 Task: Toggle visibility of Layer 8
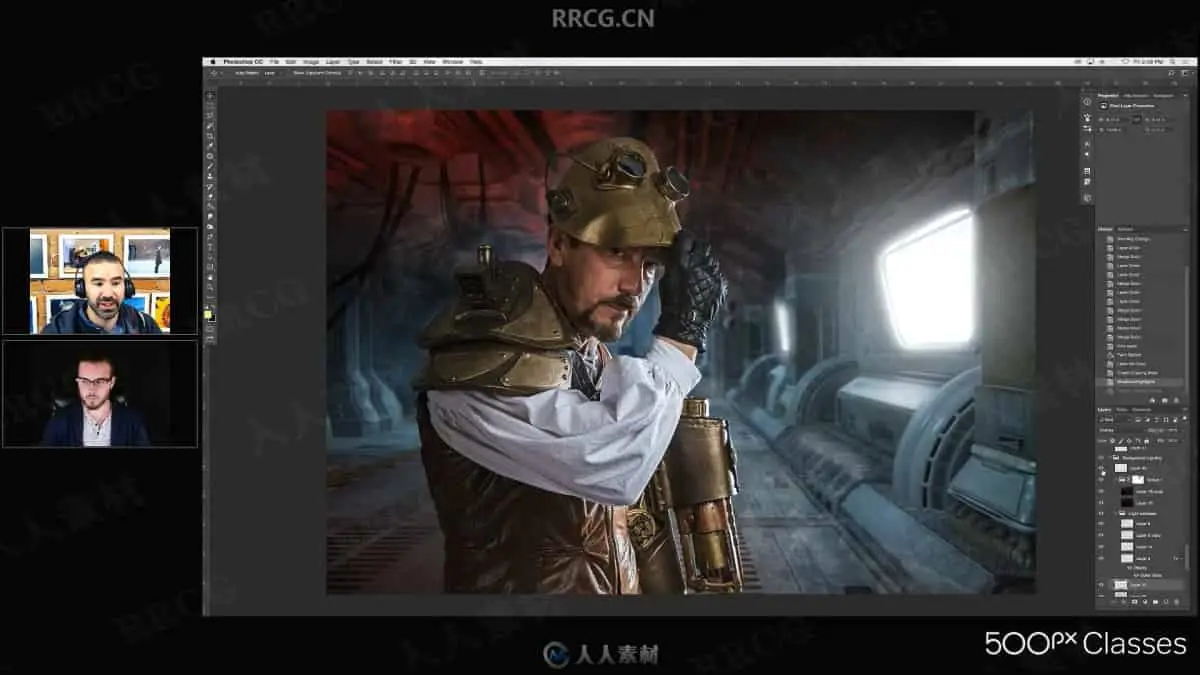coord(1101,558)
